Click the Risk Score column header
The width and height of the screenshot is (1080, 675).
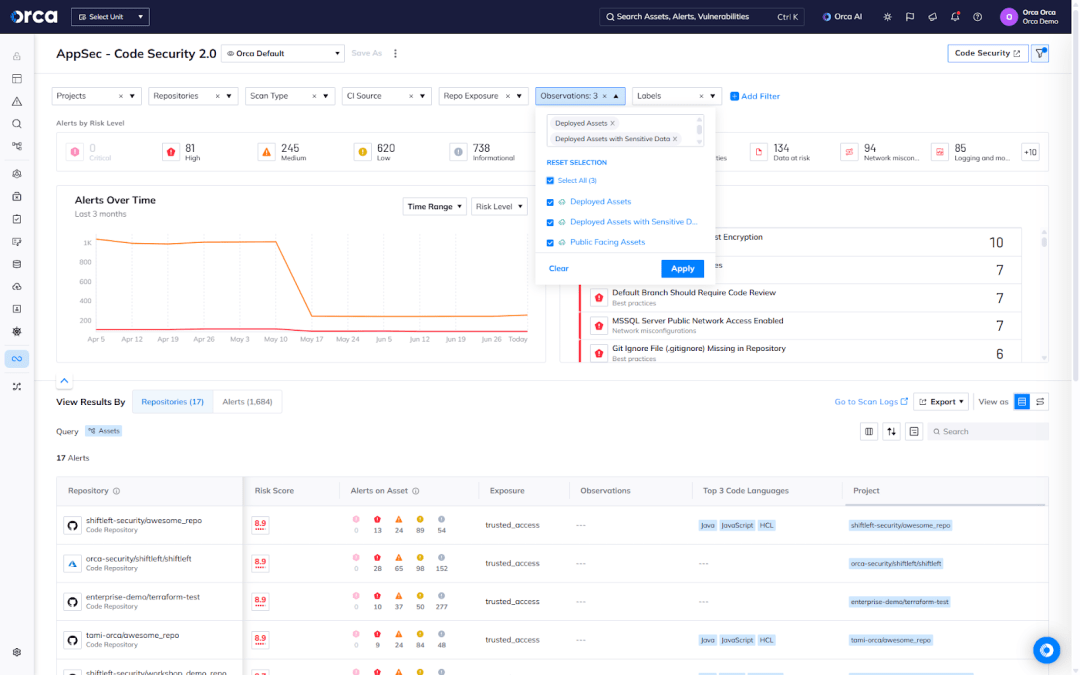click(274, 491)
